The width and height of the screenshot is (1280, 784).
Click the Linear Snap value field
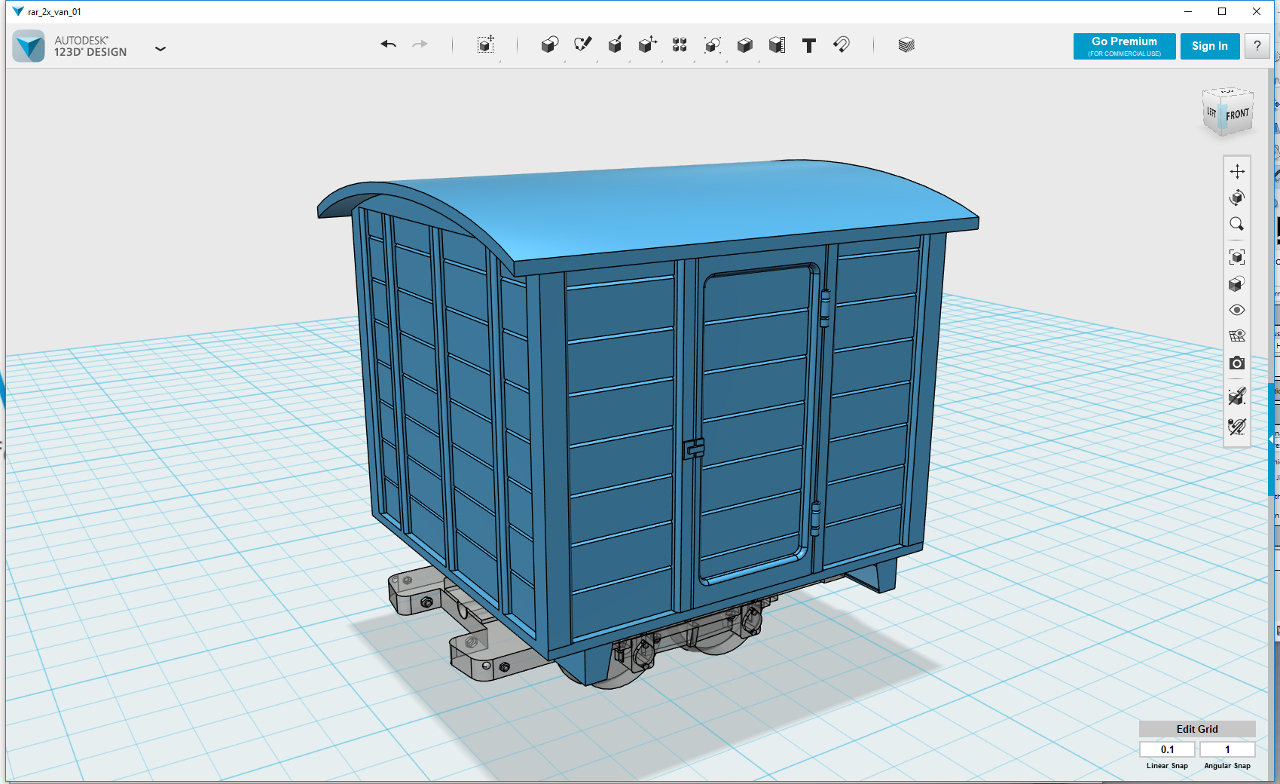1167,750
